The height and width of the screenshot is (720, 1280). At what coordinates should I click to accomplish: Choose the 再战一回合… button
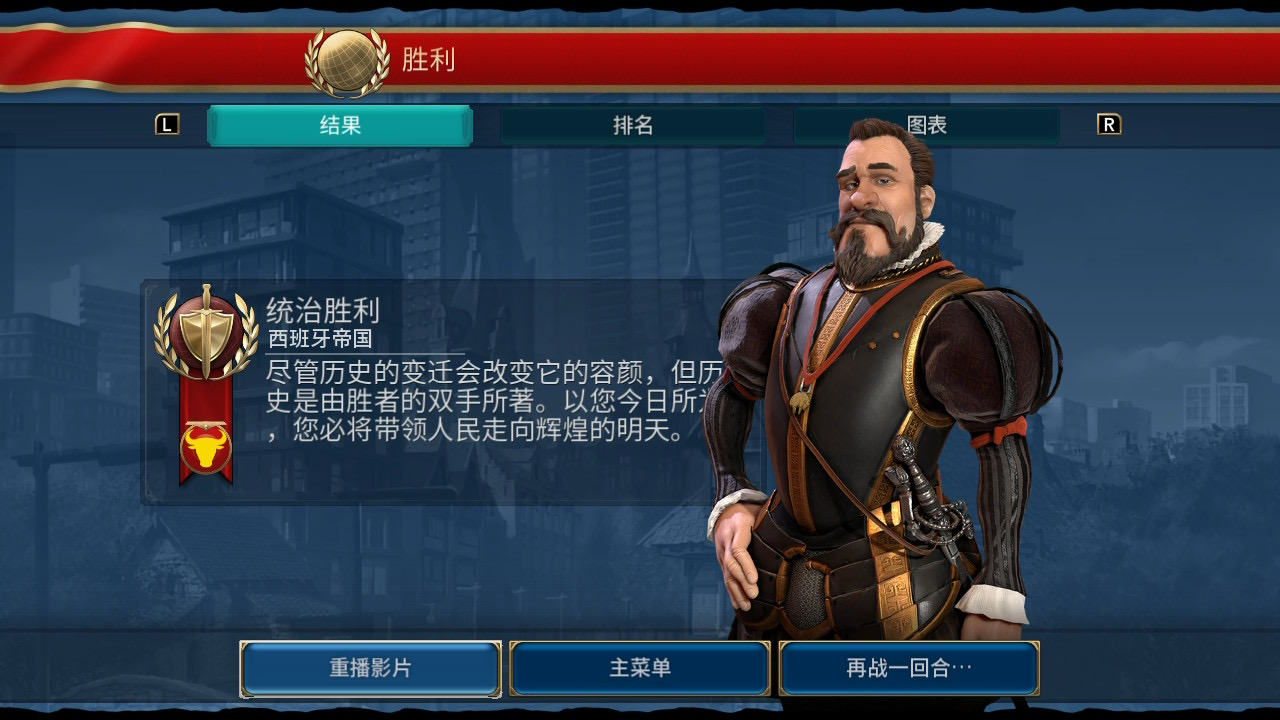click(909, 668)
